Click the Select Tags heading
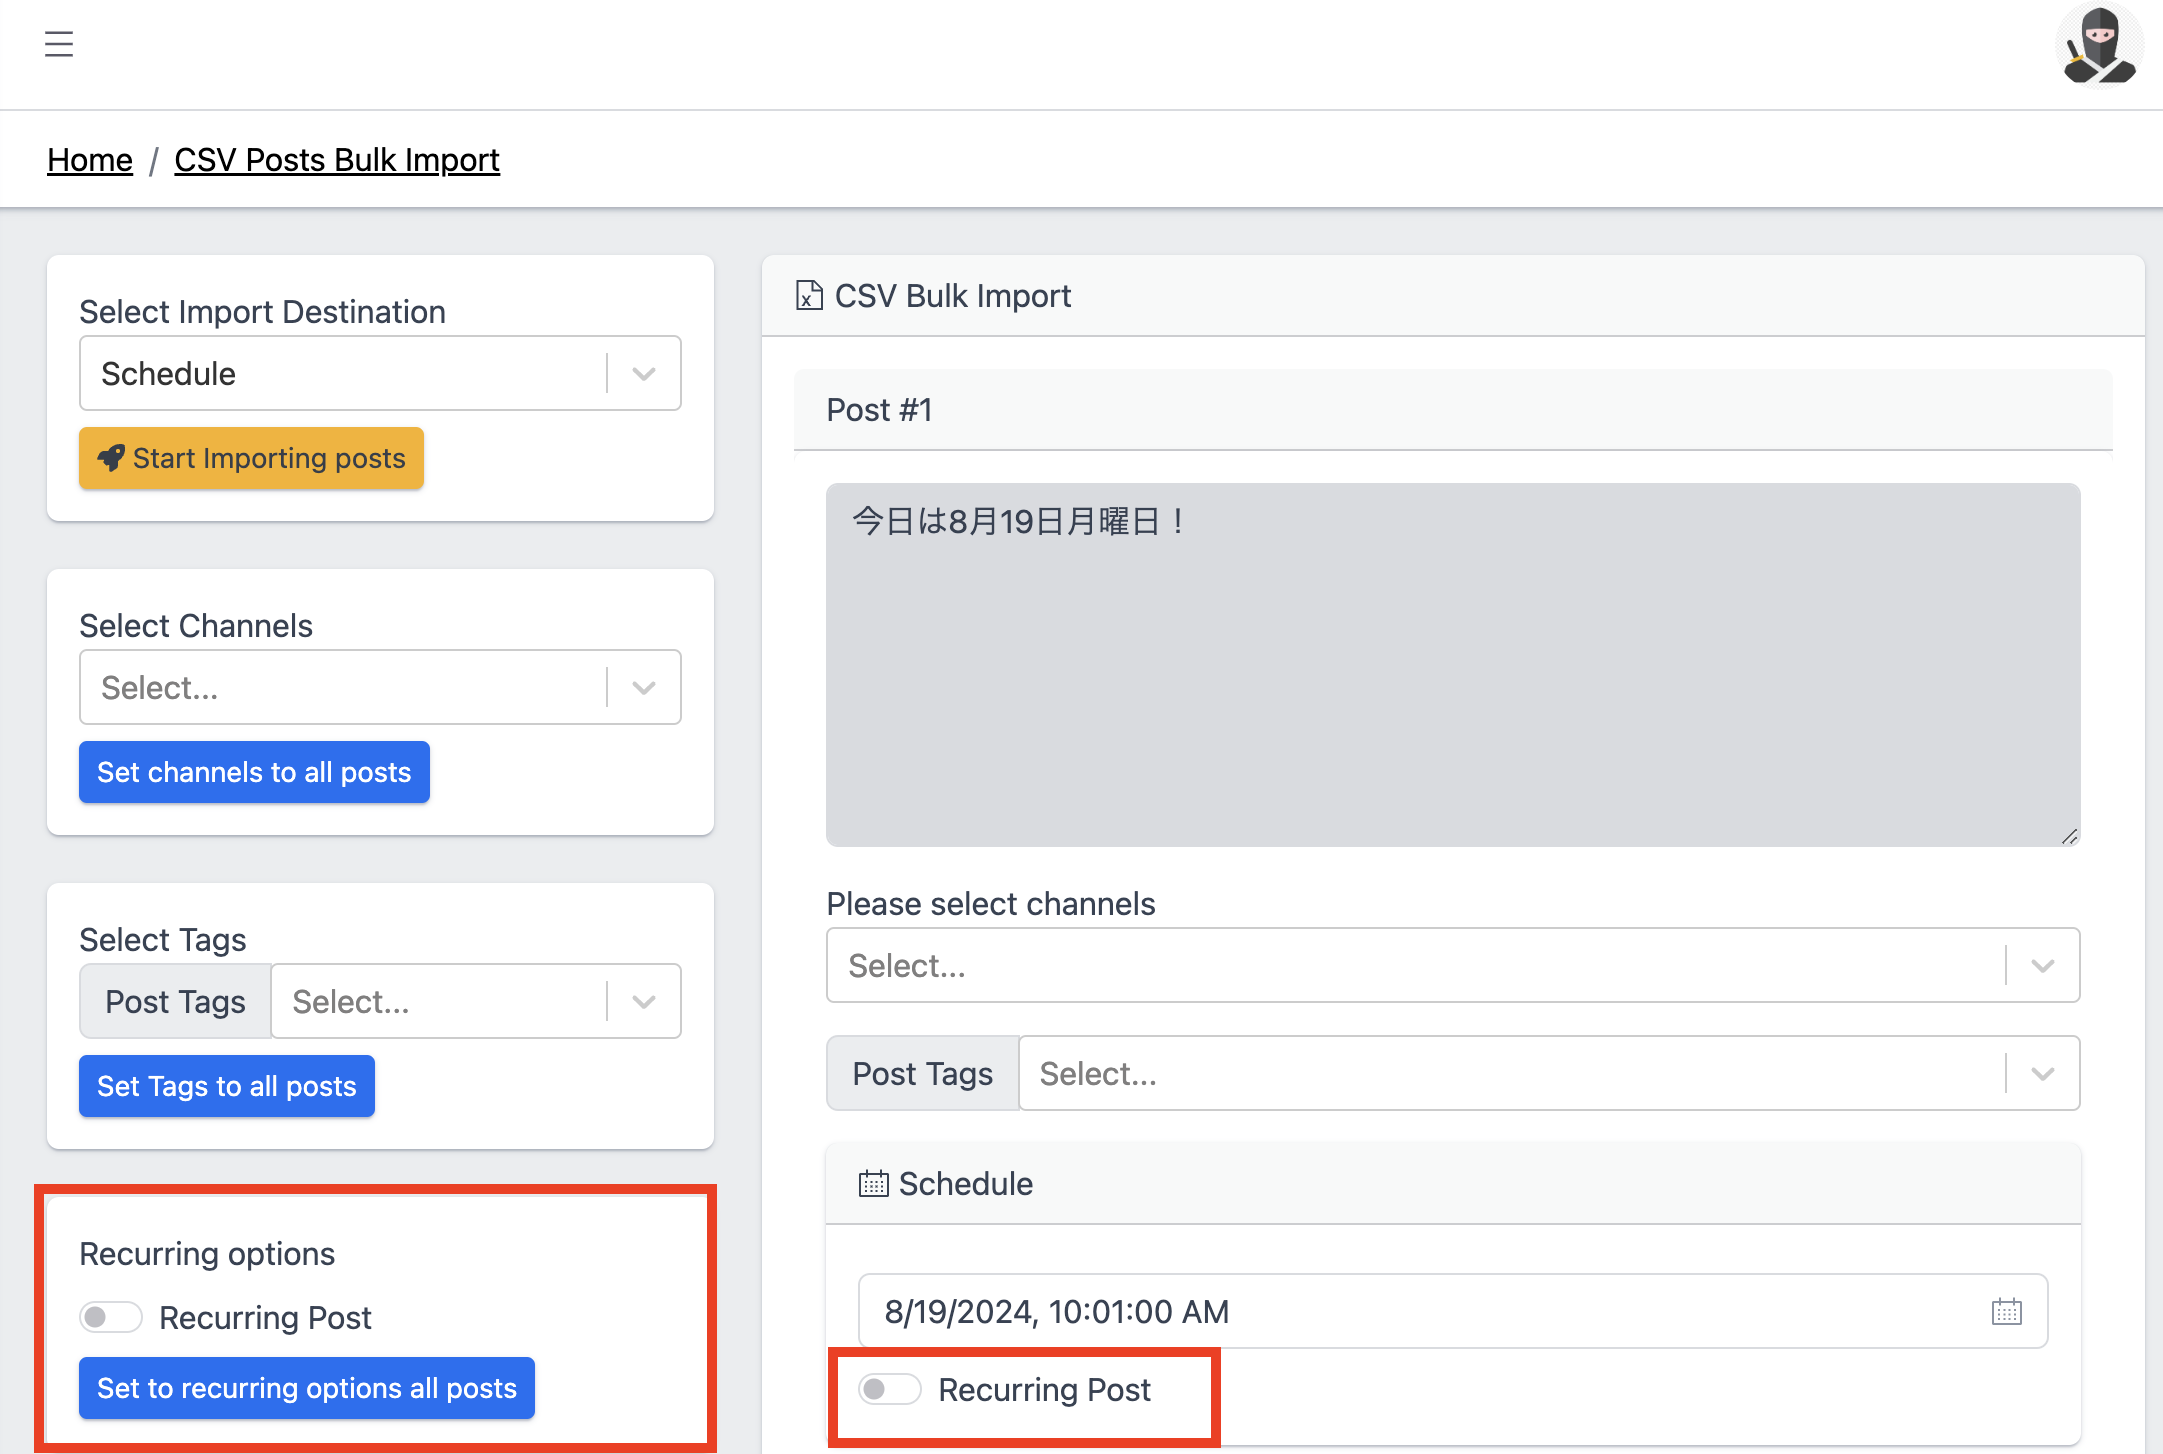Viewport: 2163px width, 1454px height. [163, 940]
